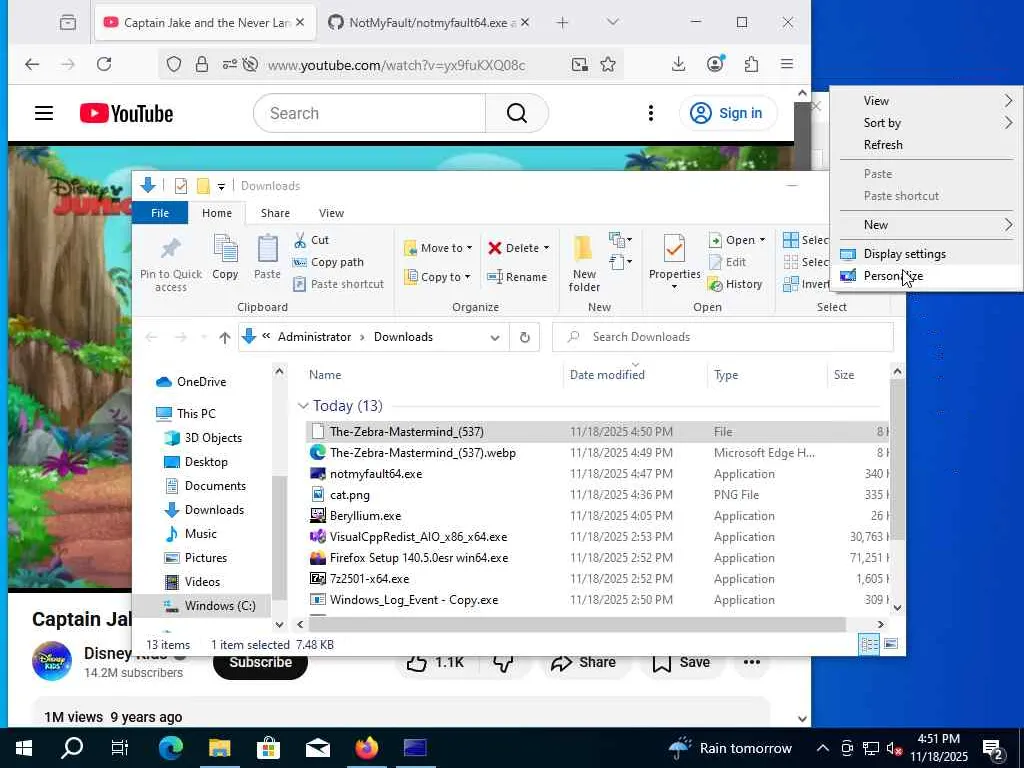
Task: Click navigation pane scrollbar
Action: [279, 537]
